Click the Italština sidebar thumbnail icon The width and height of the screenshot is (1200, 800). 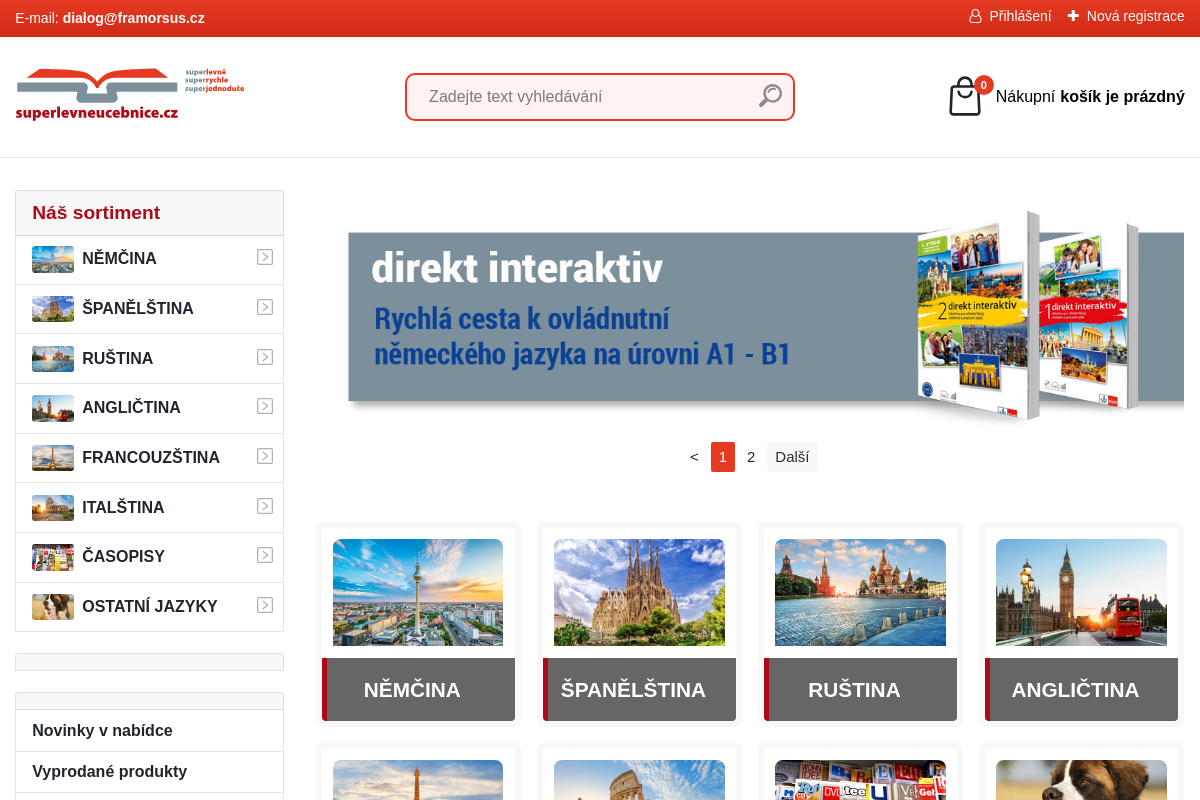click(53, 508)
